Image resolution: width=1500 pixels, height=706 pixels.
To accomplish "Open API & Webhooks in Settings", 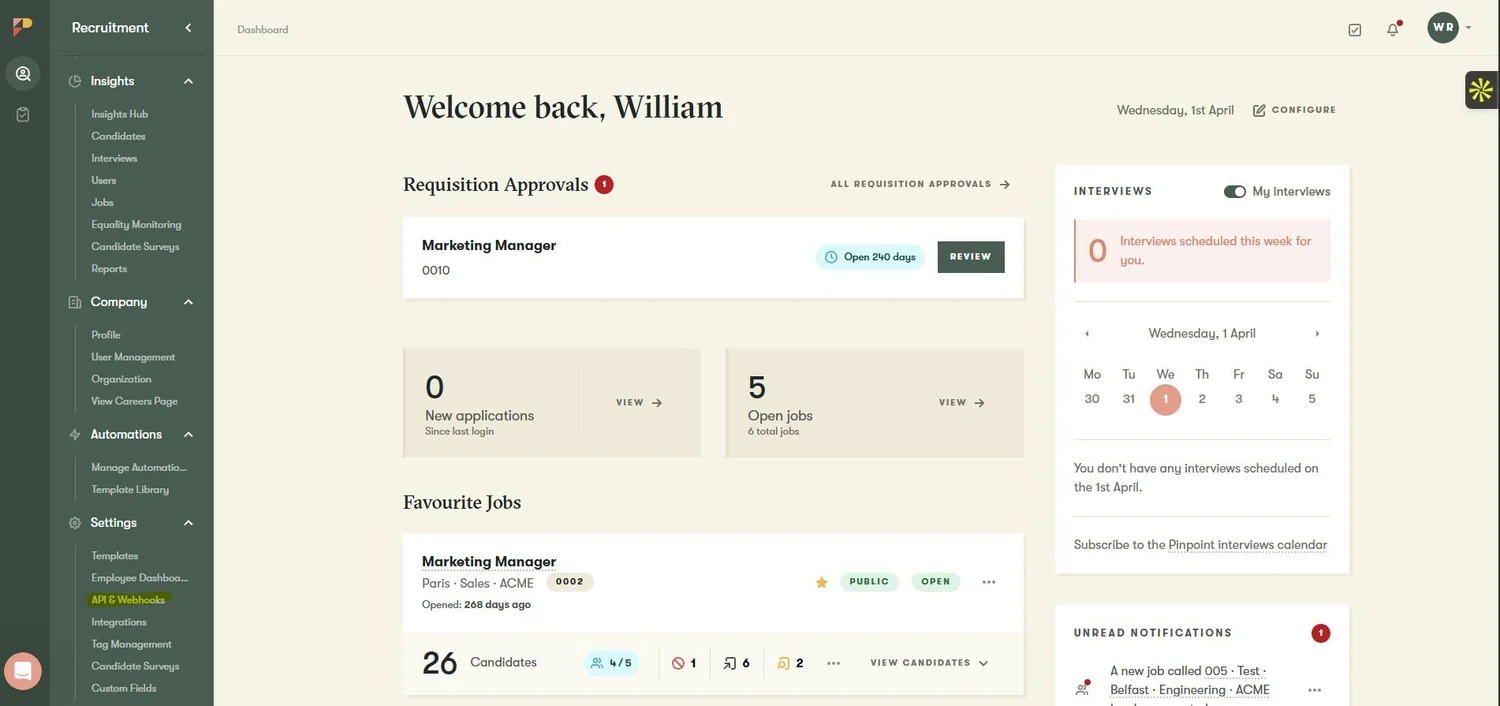I will pyautogui.click(x=128, y=600).
